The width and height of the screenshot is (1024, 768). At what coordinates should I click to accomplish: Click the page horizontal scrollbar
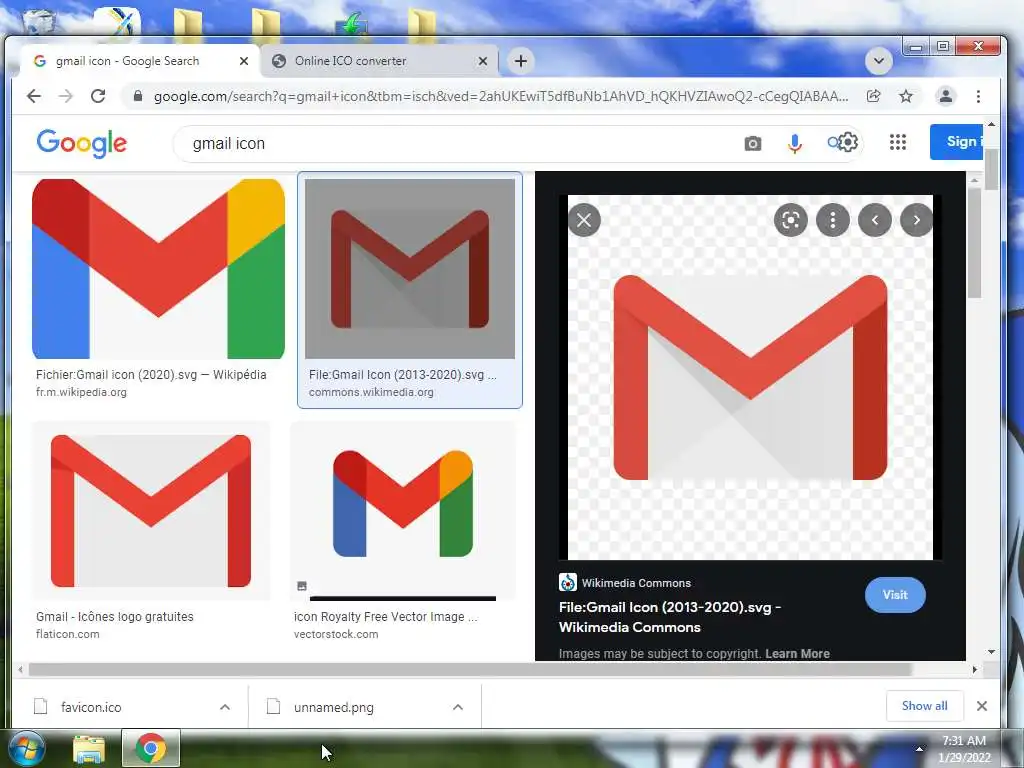point(470,669)
